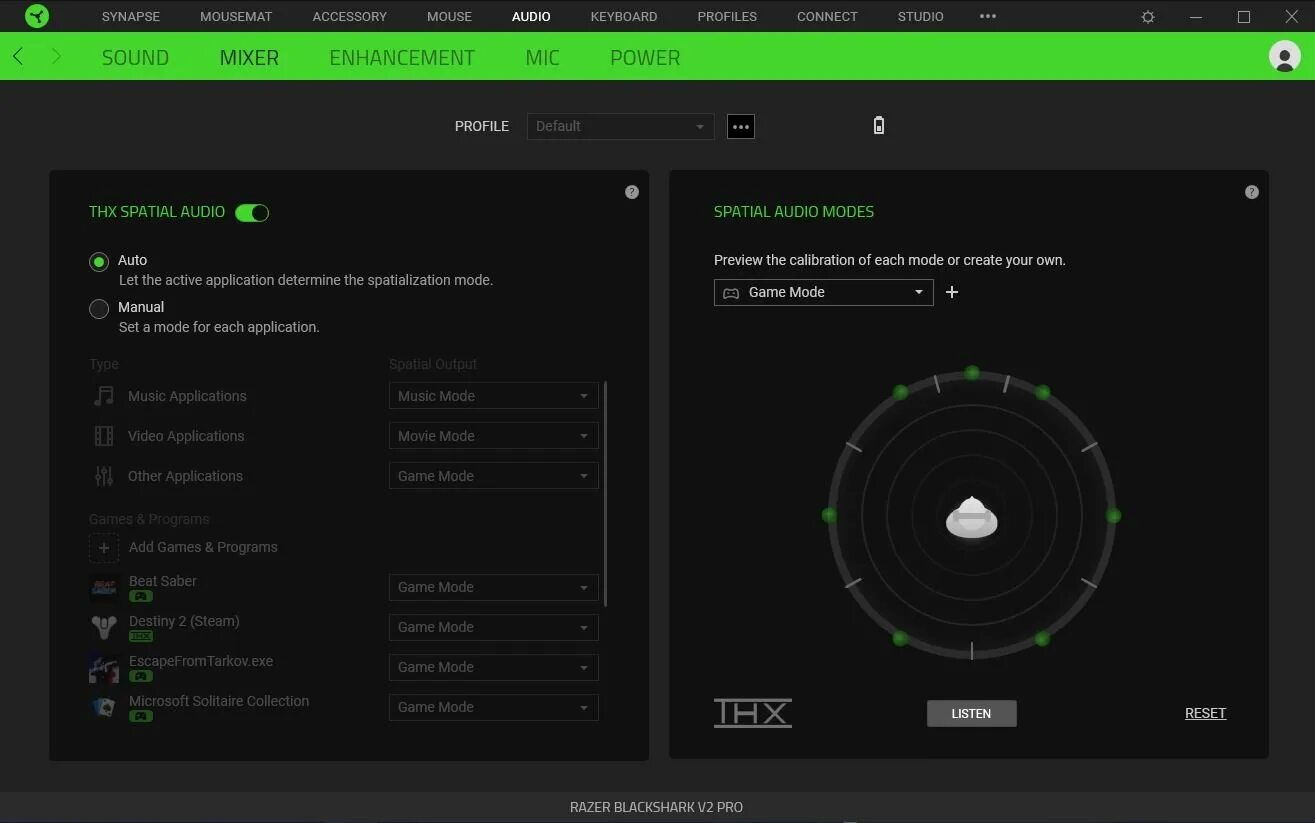The height and width of the screenshot is (823, 1315).
Task: Switch to the POWER tab
Action: (645, 57)
